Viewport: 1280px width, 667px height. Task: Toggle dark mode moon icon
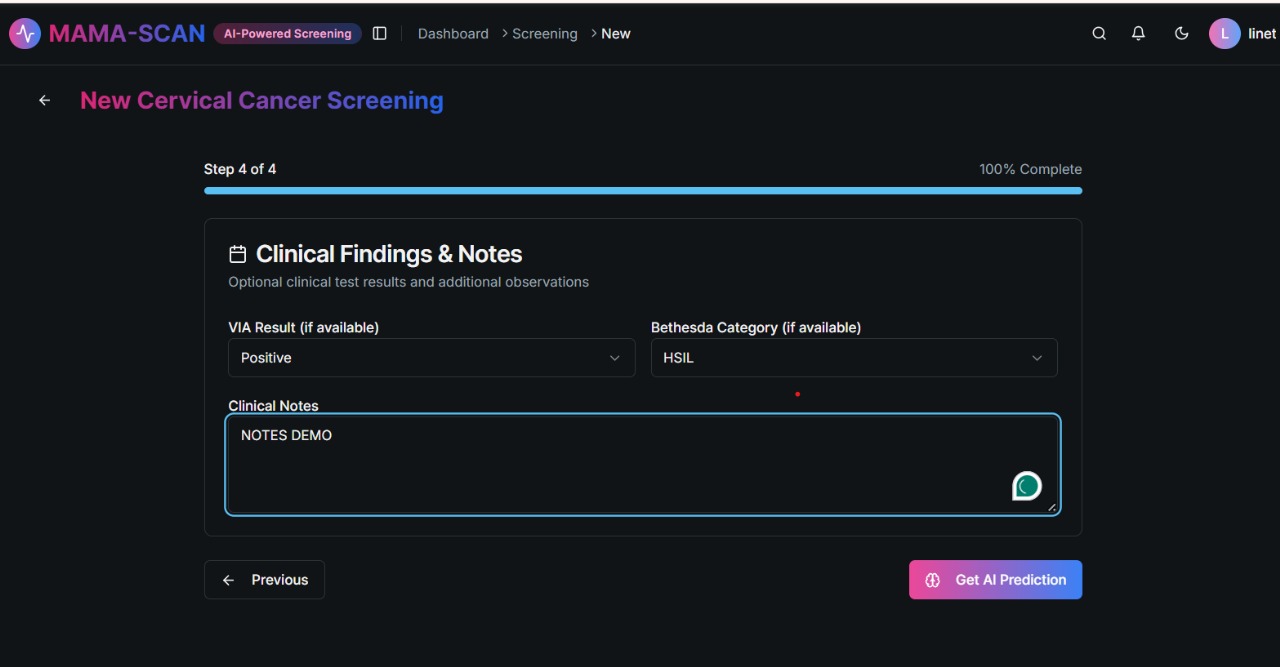click(x=1181, y=33)
